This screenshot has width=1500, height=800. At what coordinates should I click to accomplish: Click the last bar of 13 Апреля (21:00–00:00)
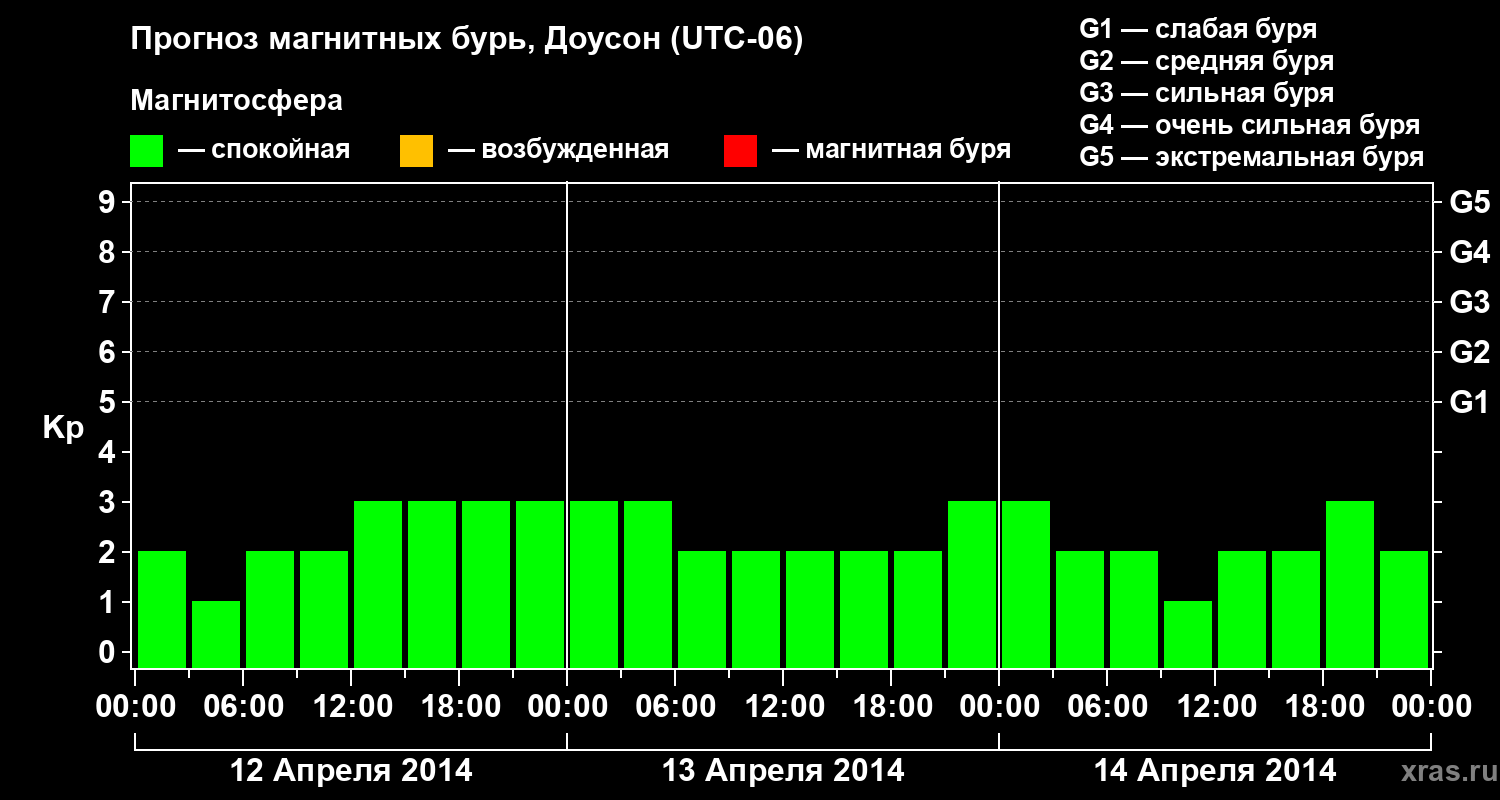pos(972,584)
